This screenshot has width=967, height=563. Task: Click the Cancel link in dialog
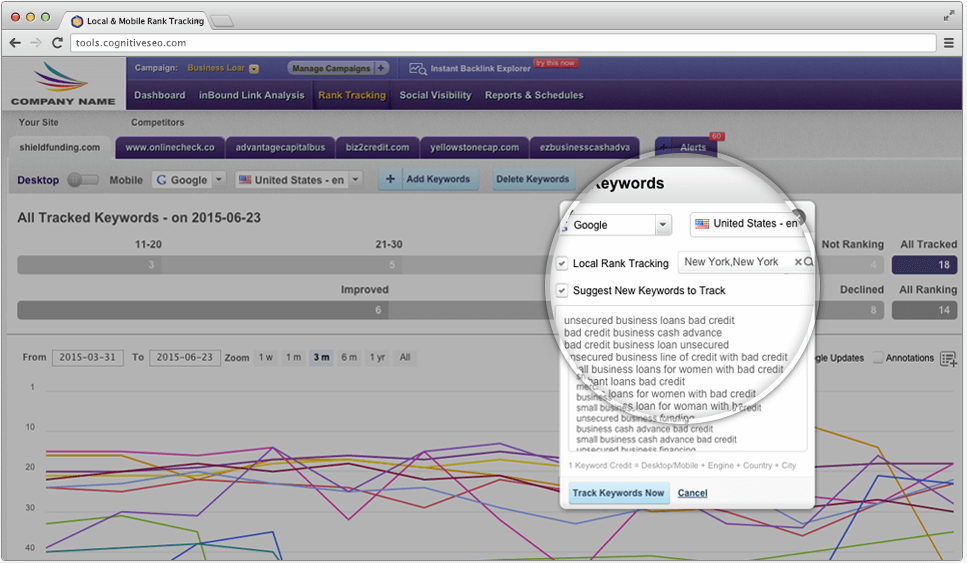coord(693,493)
